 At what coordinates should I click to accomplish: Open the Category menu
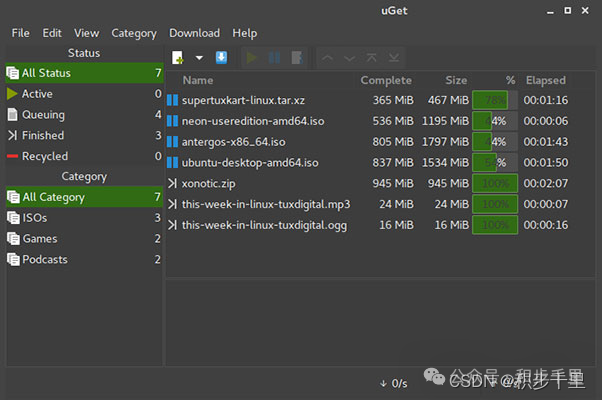134,34
